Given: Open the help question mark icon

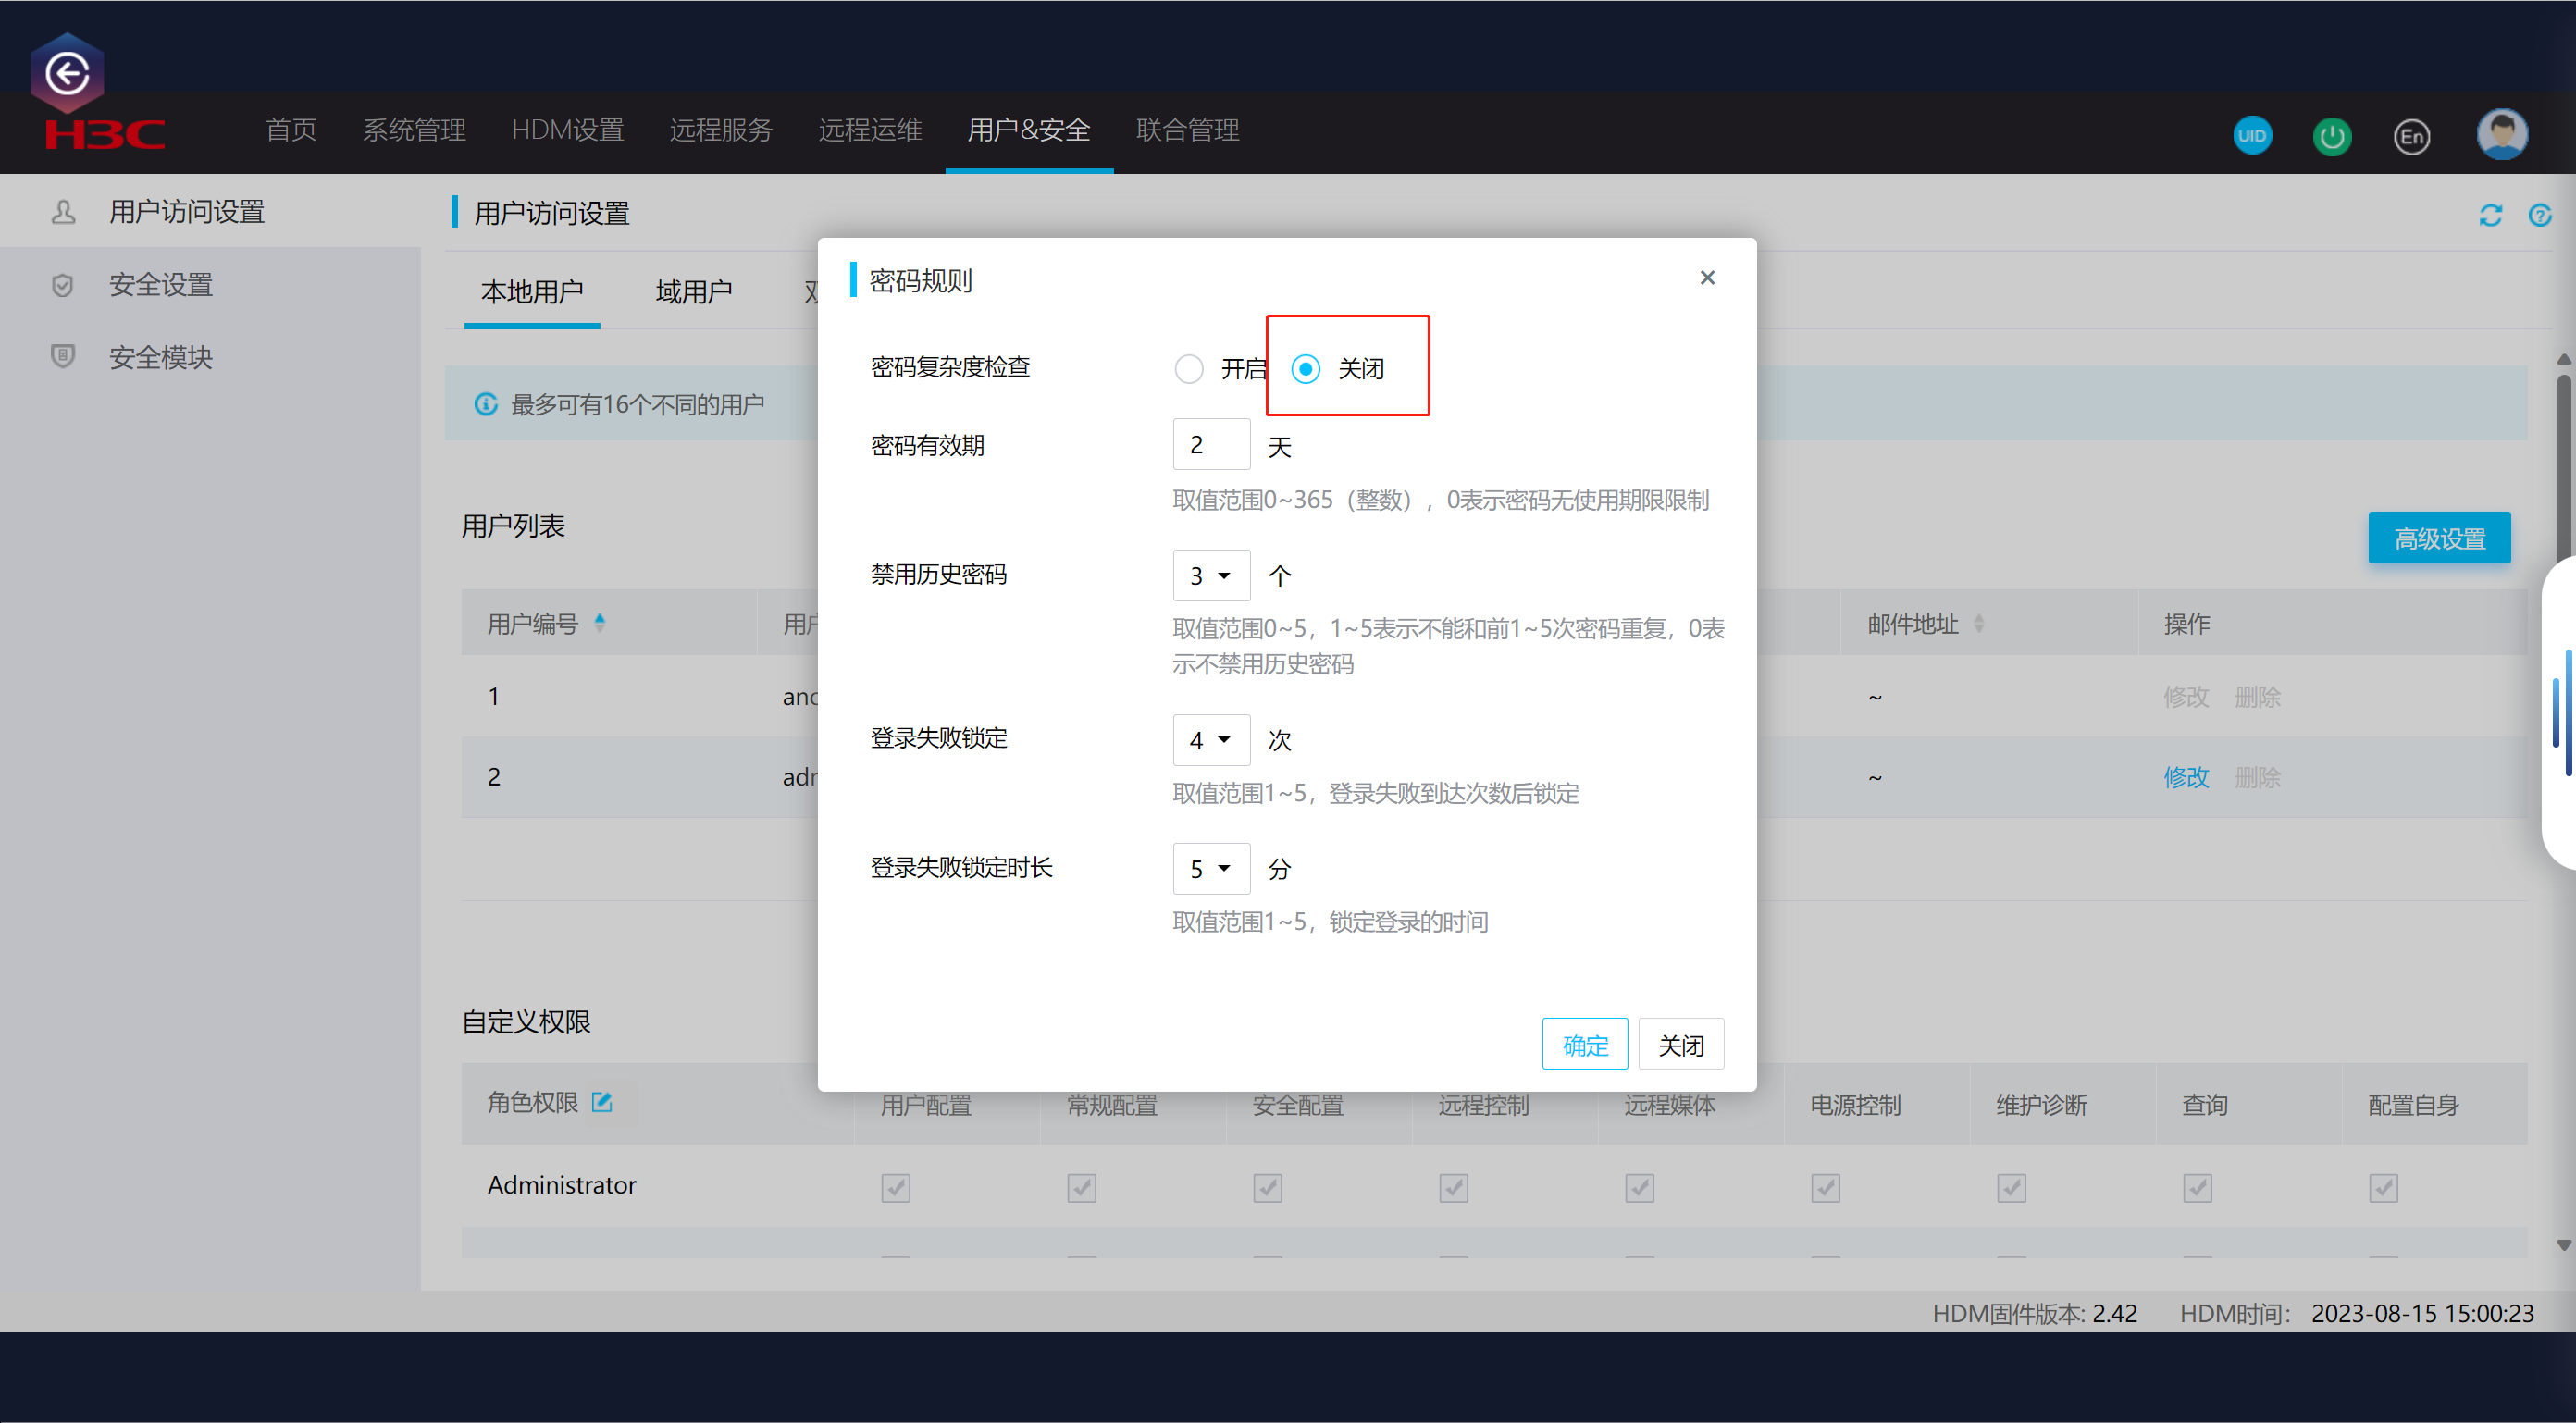Looking at the screenshot, I should click(2540, 215).
